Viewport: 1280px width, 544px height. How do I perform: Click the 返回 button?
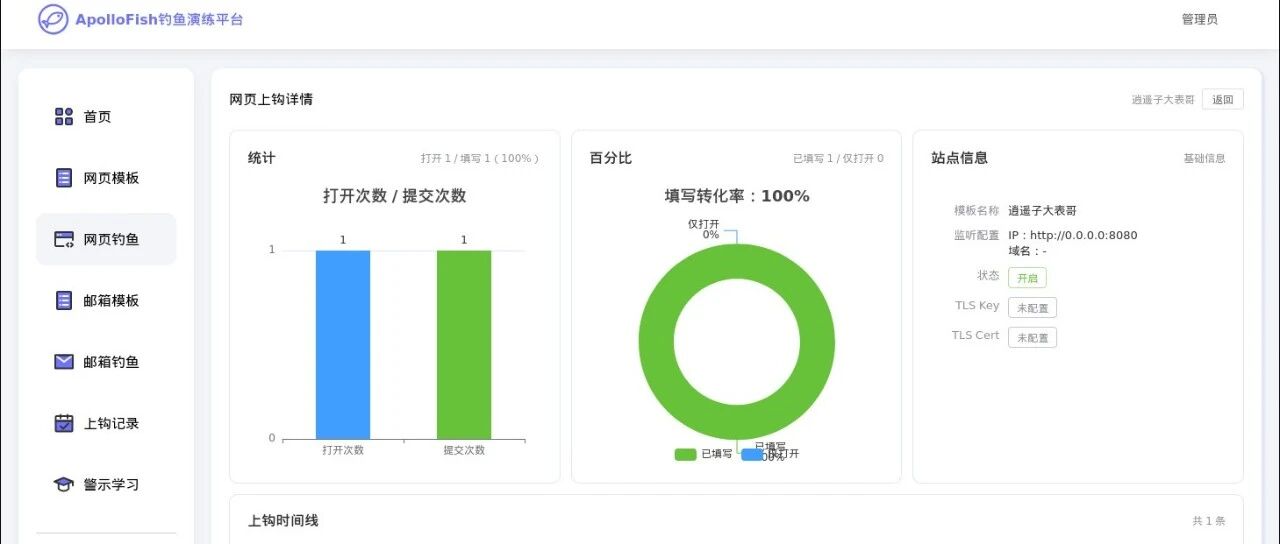click(1223, 99)
